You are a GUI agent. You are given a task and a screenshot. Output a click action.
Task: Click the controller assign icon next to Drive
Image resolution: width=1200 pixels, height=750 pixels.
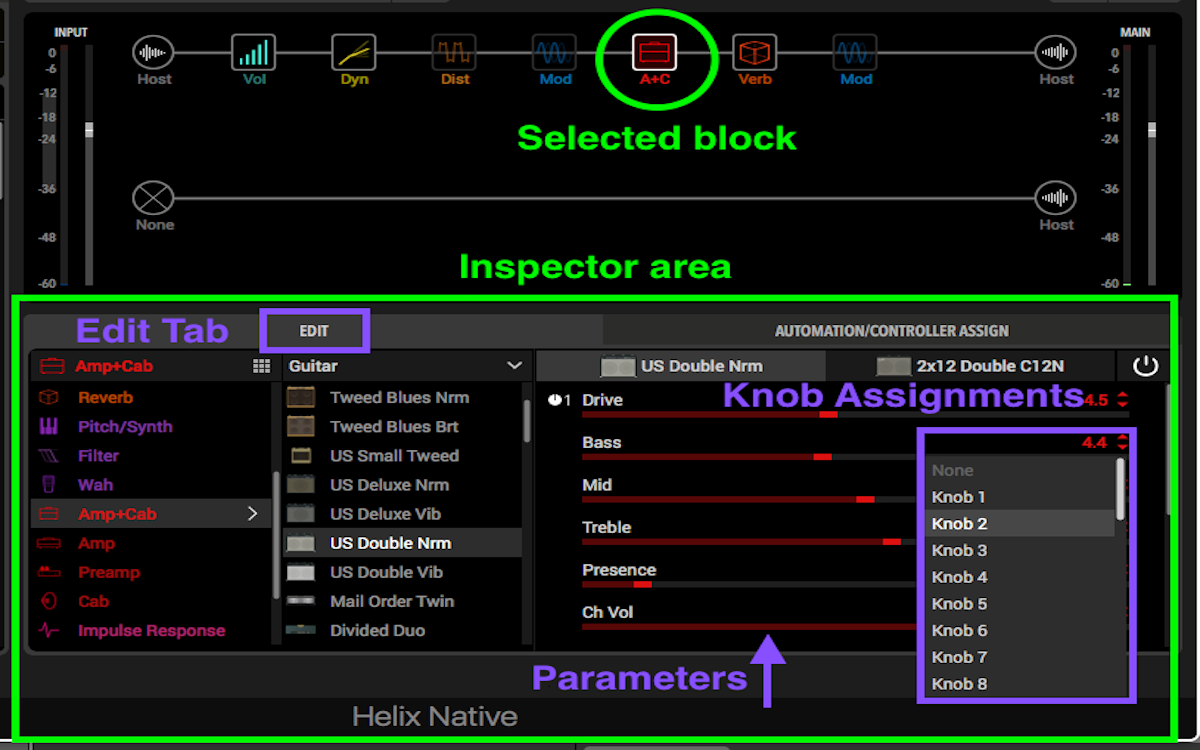pyautogui.click(x=554, y=400)
